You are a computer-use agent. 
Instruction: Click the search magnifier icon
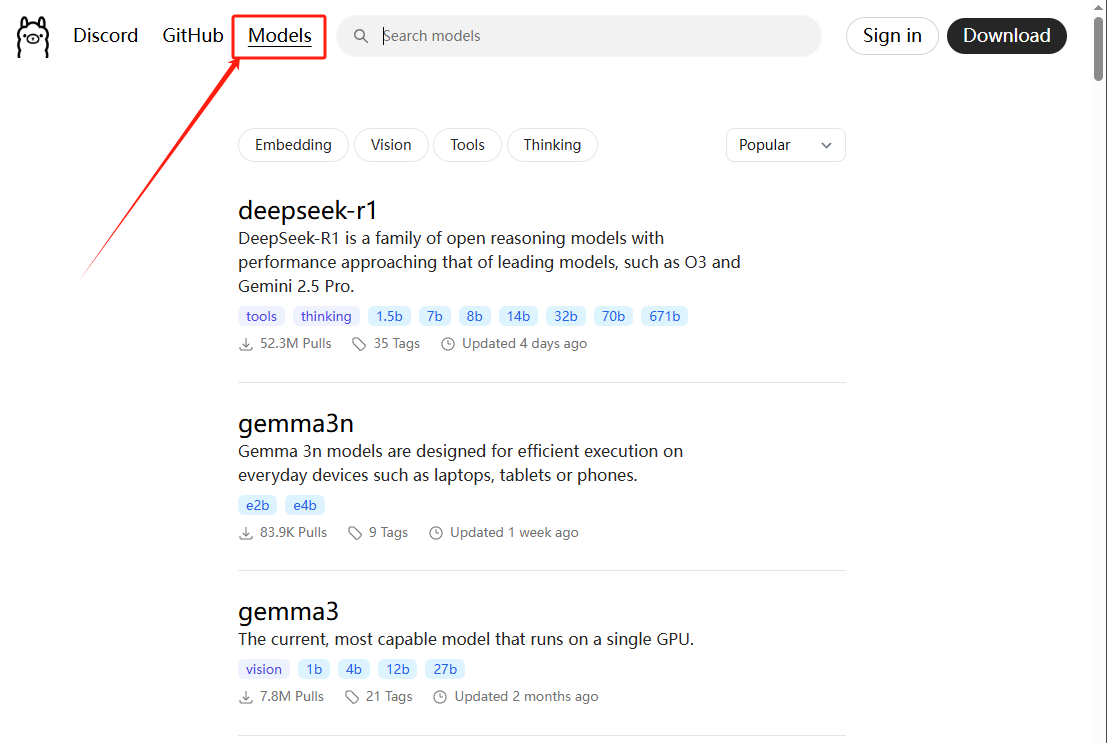point(361,36)
